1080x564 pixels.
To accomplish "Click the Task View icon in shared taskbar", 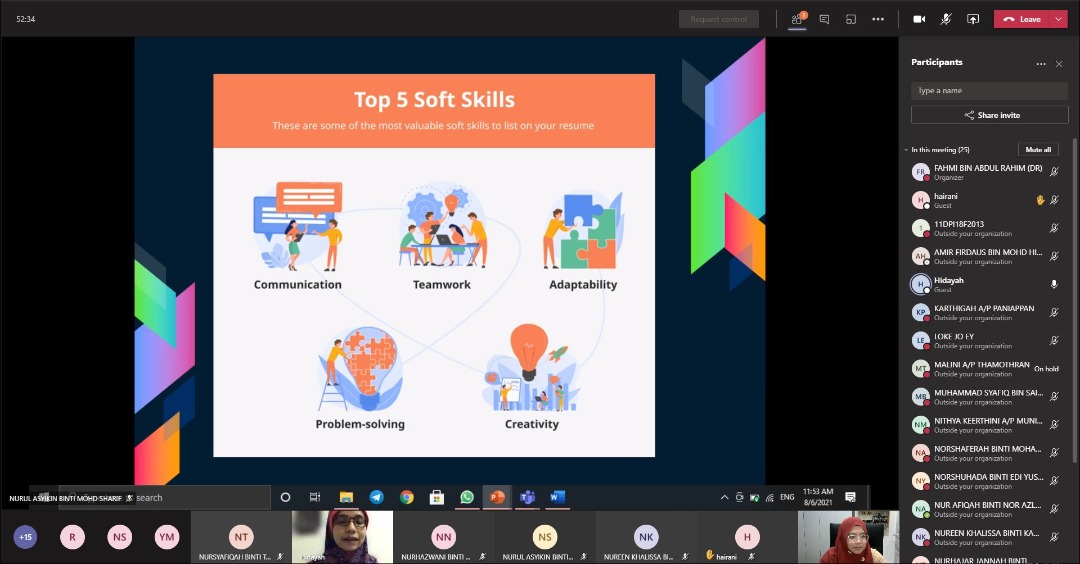I will (x=315, y=497).
